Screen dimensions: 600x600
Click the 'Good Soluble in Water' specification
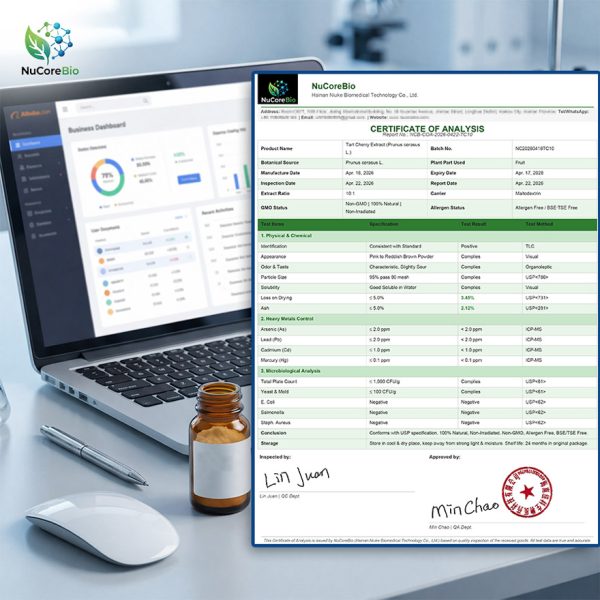[x=393, y=287]
